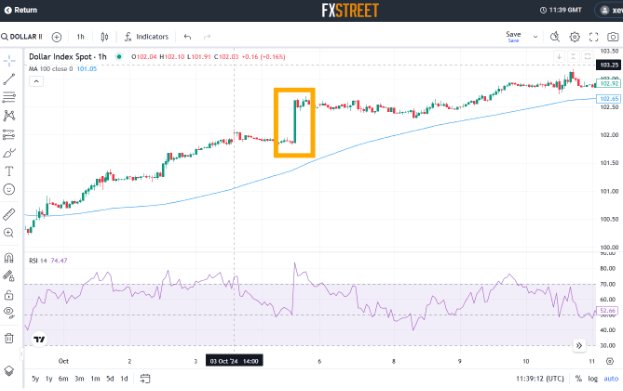Select the text annotation tool

point(9,171)
